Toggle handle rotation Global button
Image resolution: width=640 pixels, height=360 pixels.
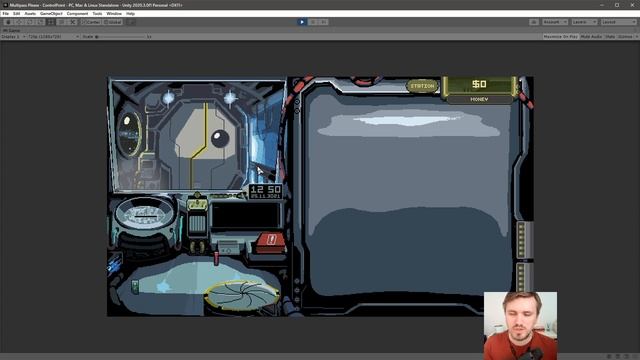point(112,22)
